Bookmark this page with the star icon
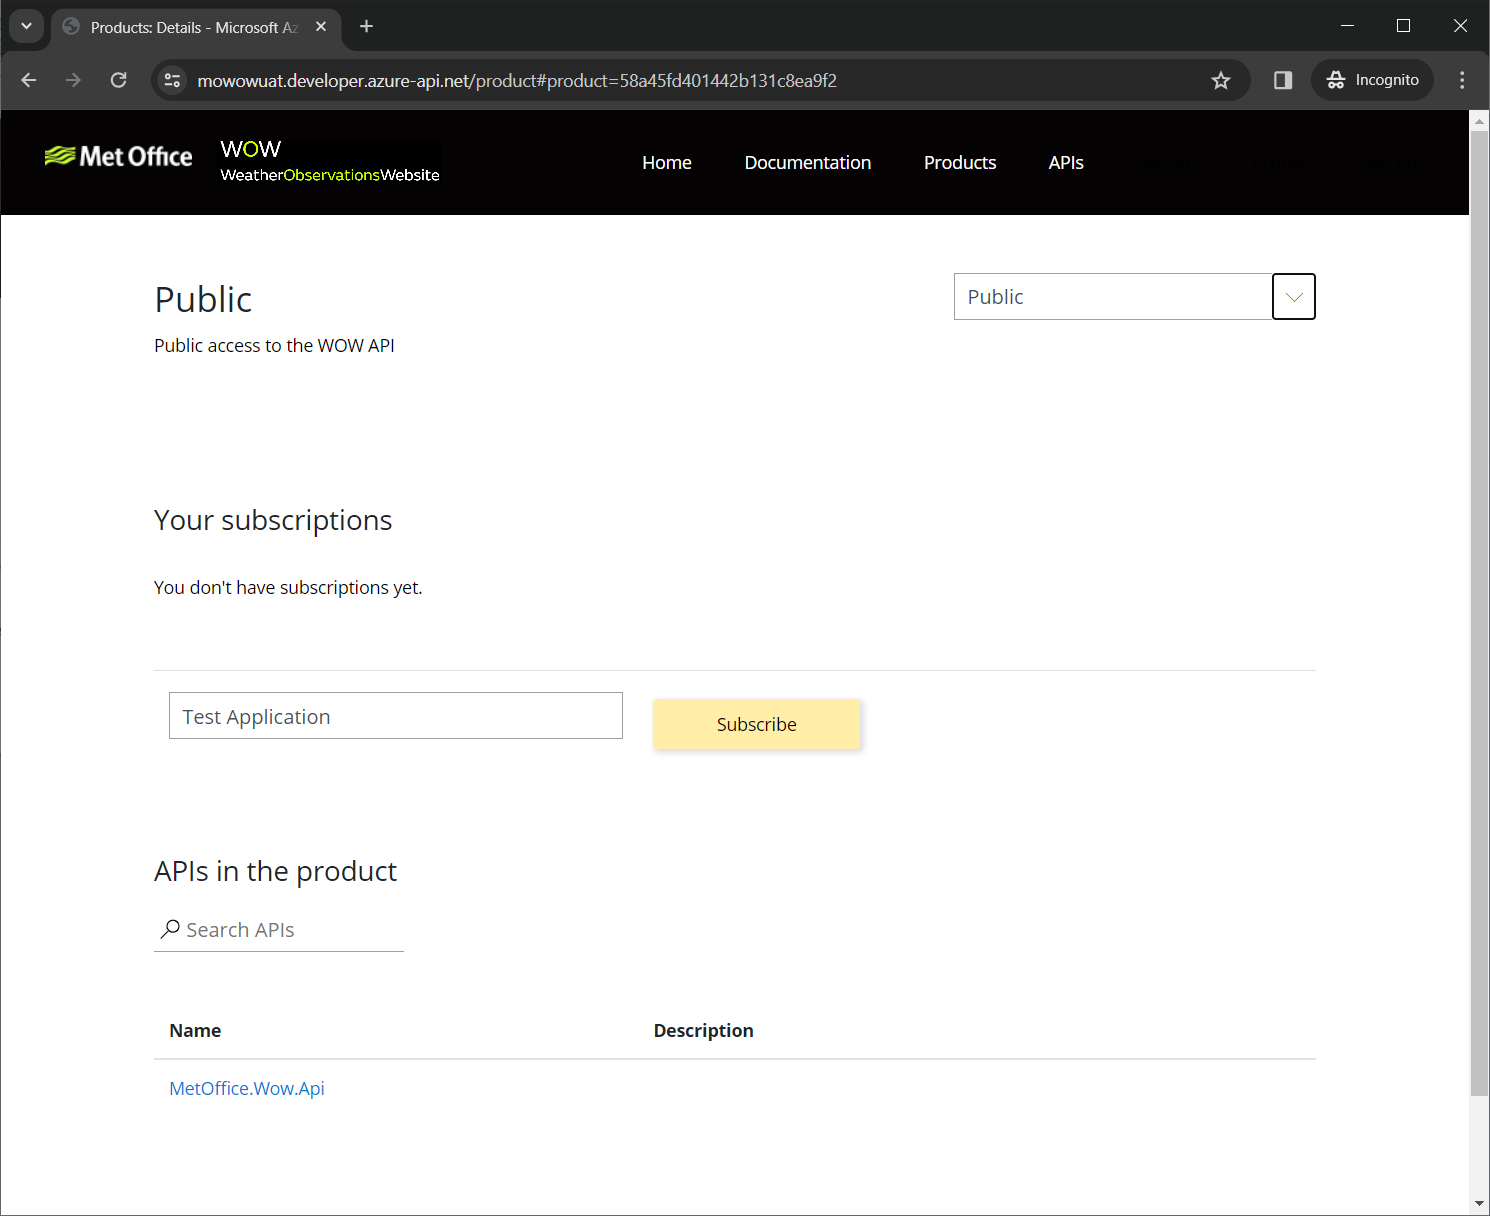Screen dimensions: 1490x1216 click(1220, 80)
